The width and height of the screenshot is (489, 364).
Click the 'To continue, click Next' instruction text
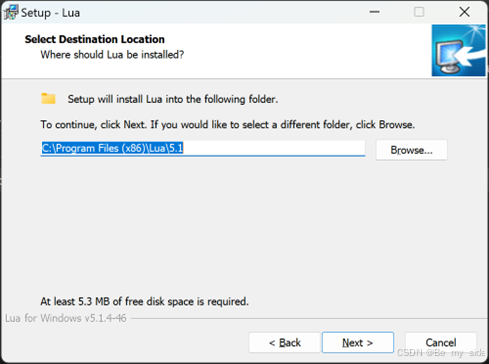click(x=228, y=125)
